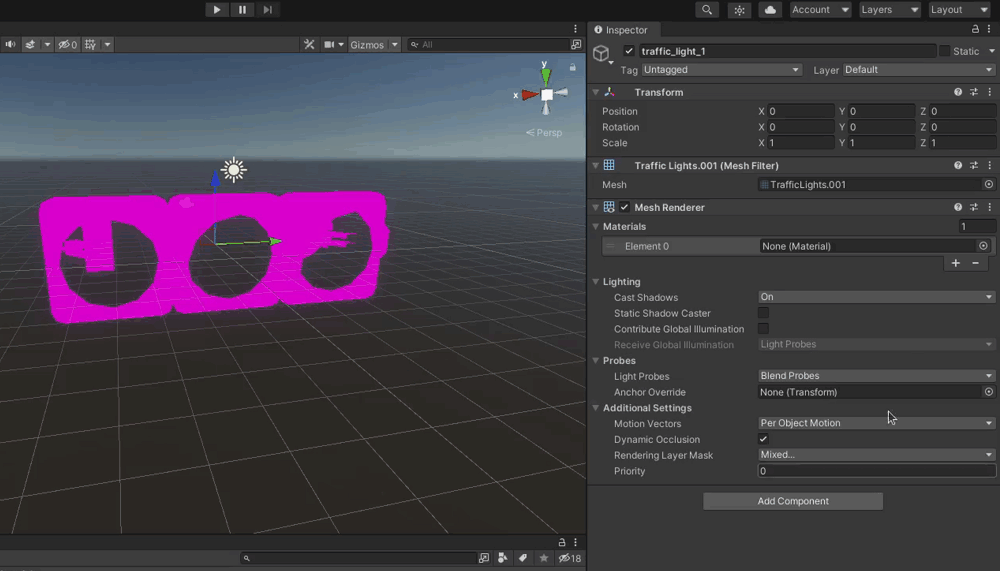Click the Step frame button

click(x=267, y=10)
